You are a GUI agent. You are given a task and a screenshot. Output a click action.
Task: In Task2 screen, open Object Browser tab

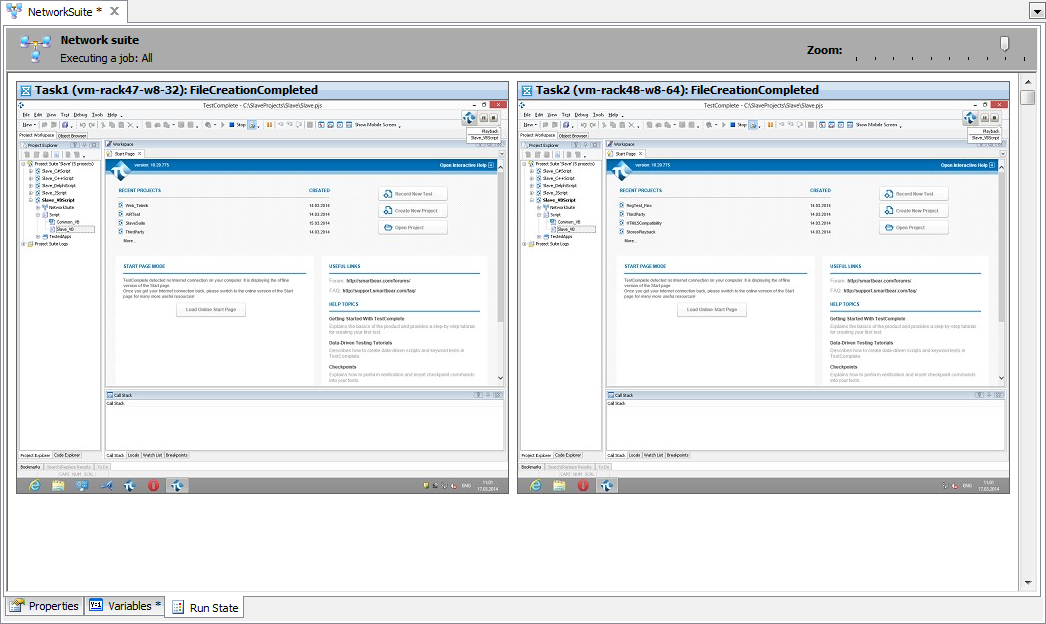point(573,135)
